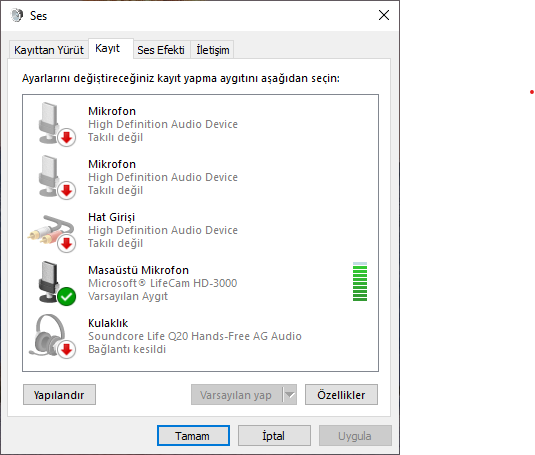Viewport: 535px width, 455px height.
Task: Click the 'Kulaklık' device name
Action: point(108,323)
